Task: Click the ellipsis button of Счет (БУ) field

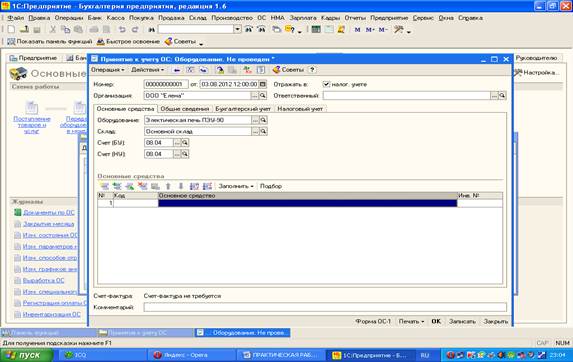Action: [x=177, y=142]
